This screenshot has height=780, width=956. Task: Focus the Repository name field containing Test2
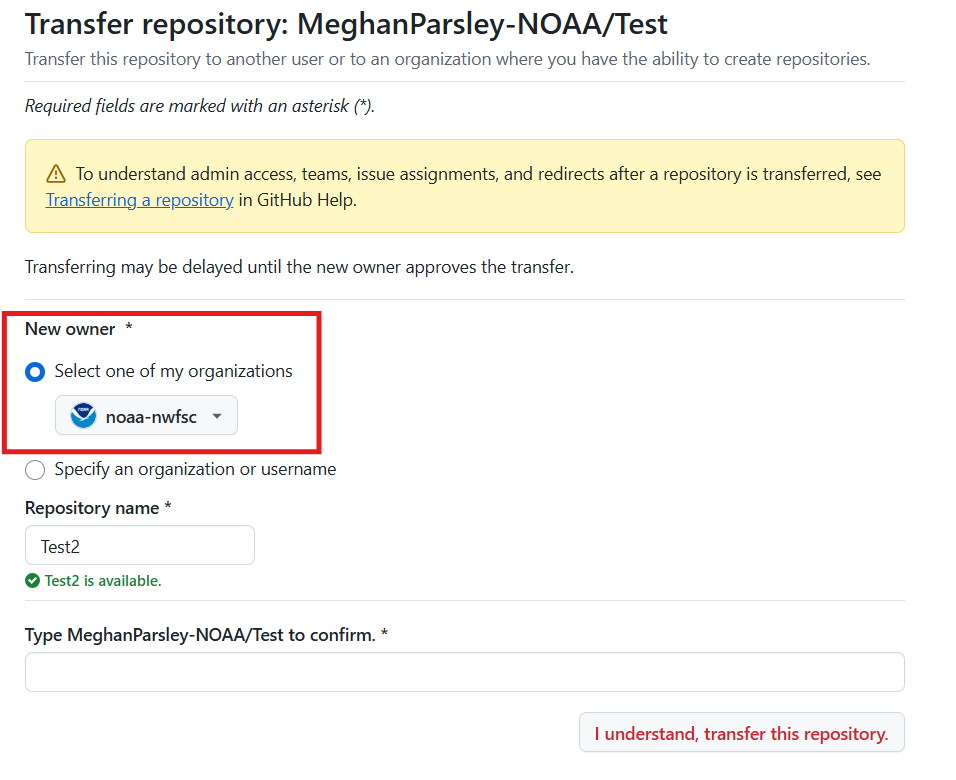(140, 545)
